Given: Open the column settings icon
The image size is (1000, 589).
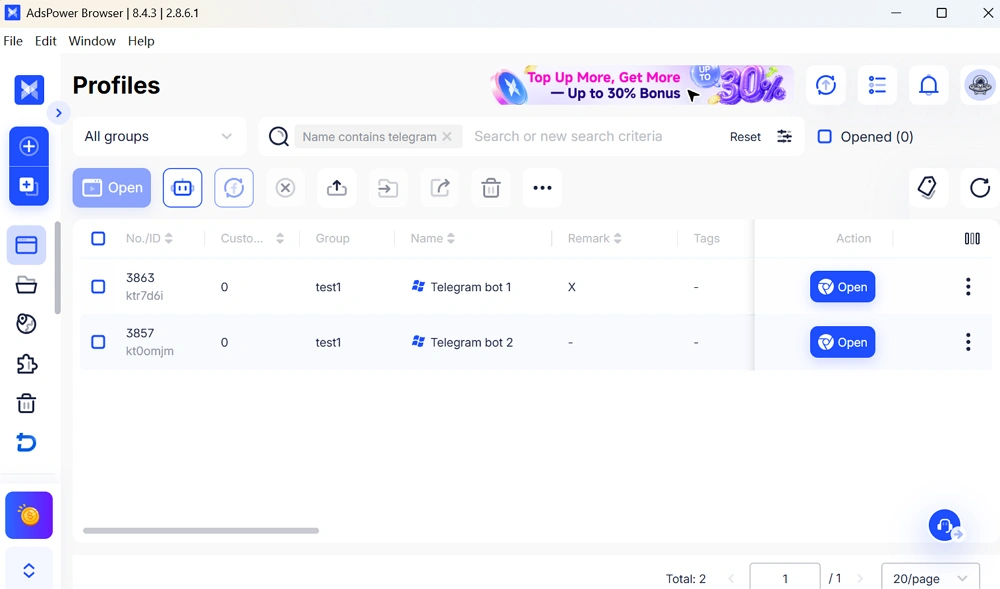Looking at the screenshot, I should click(x=972, y=238).
